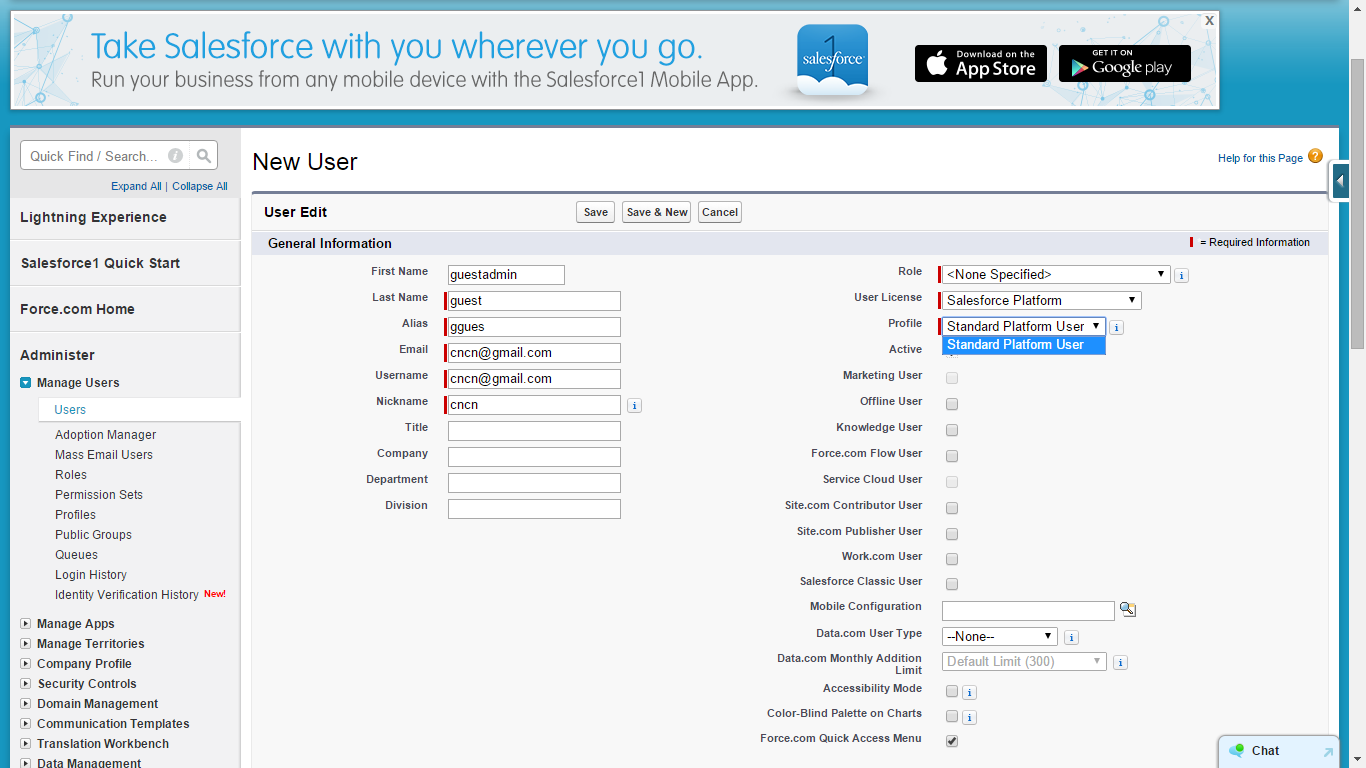The height and width of the screenshot is (768, 1366).
Task: Open Lightning Experience in the sidebar
Action: pos(93,217)
